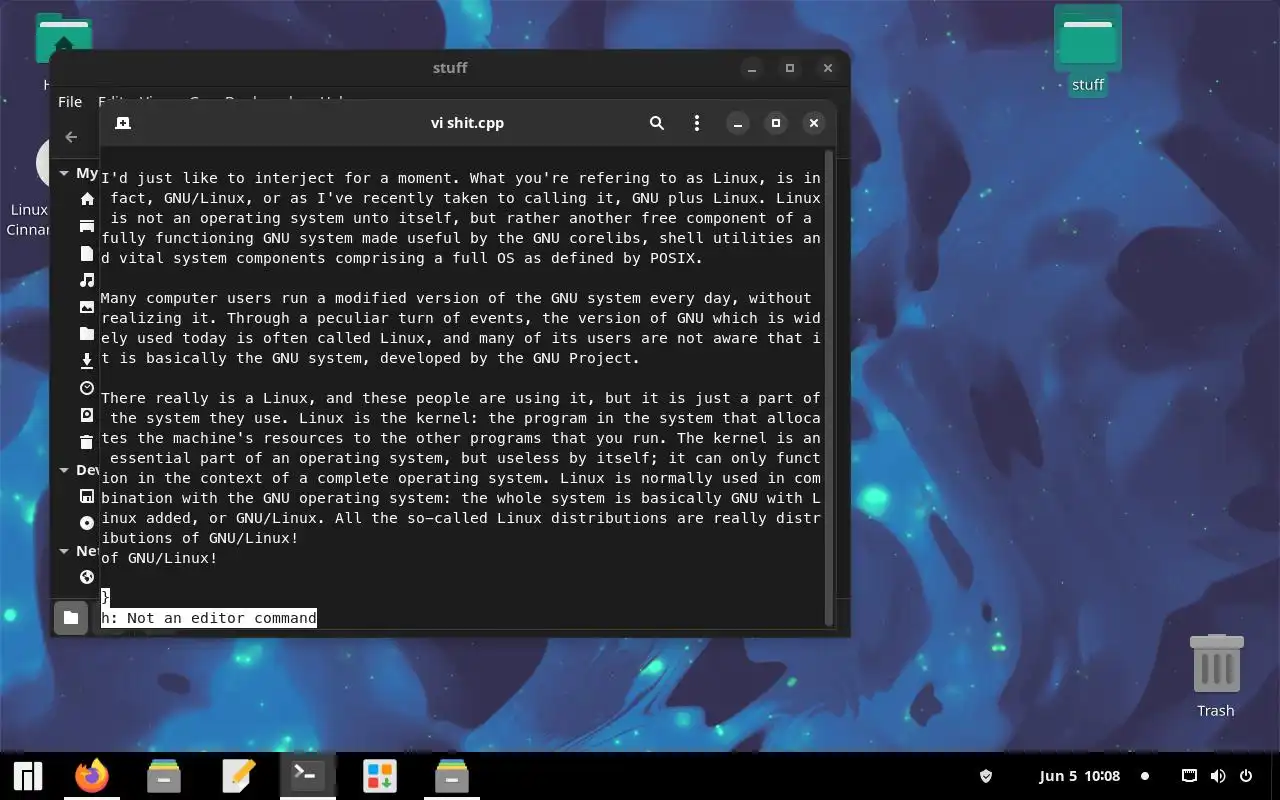Open a new tab in the terminal
Screen dimensions: 1280x800
coord(123,123)
